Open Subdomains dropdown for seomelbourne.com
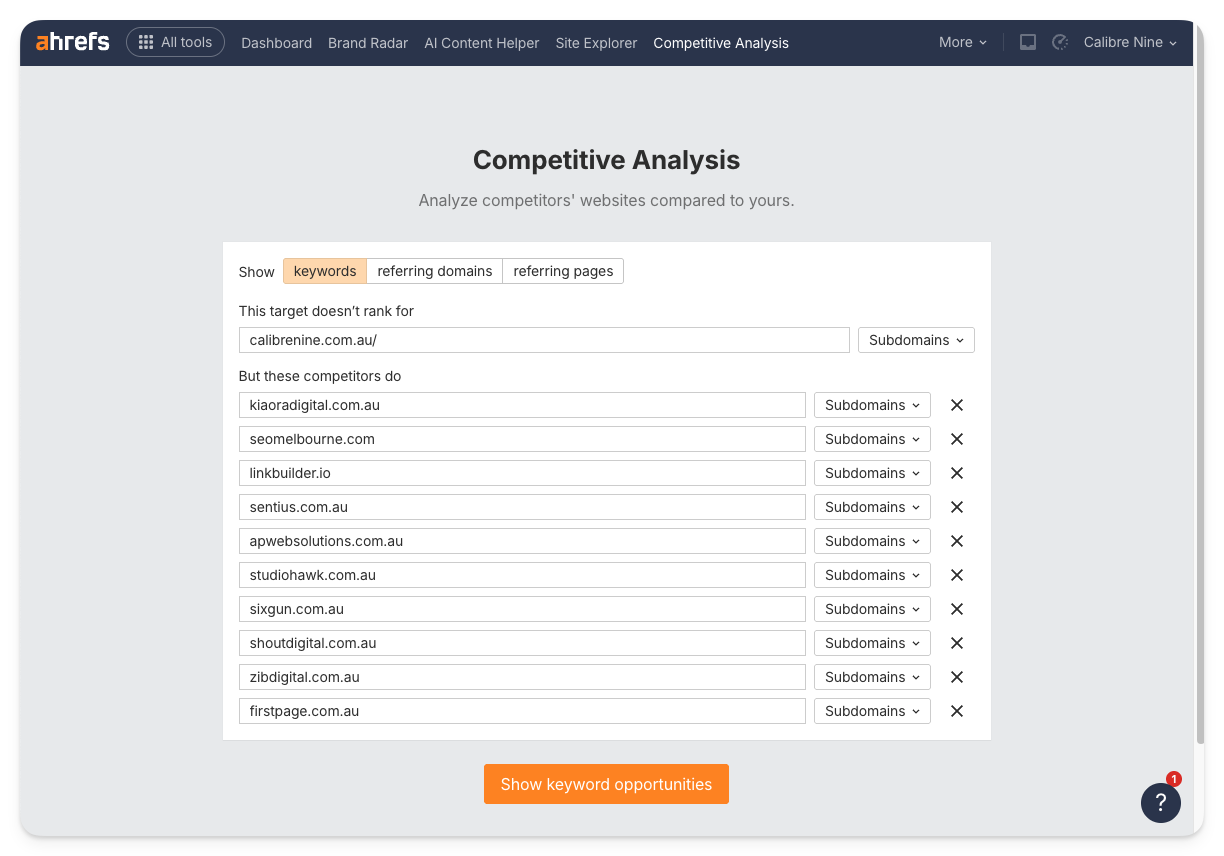 (871, 439)
